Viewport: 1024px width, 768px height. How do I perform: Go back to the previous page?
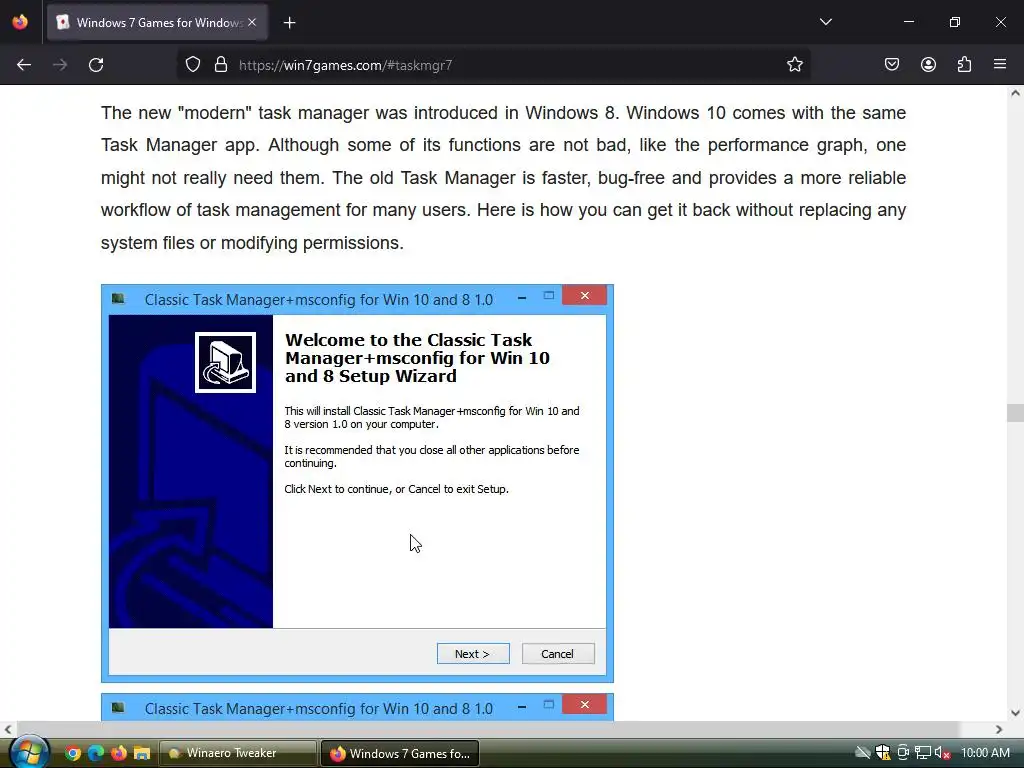coord(24,65)
